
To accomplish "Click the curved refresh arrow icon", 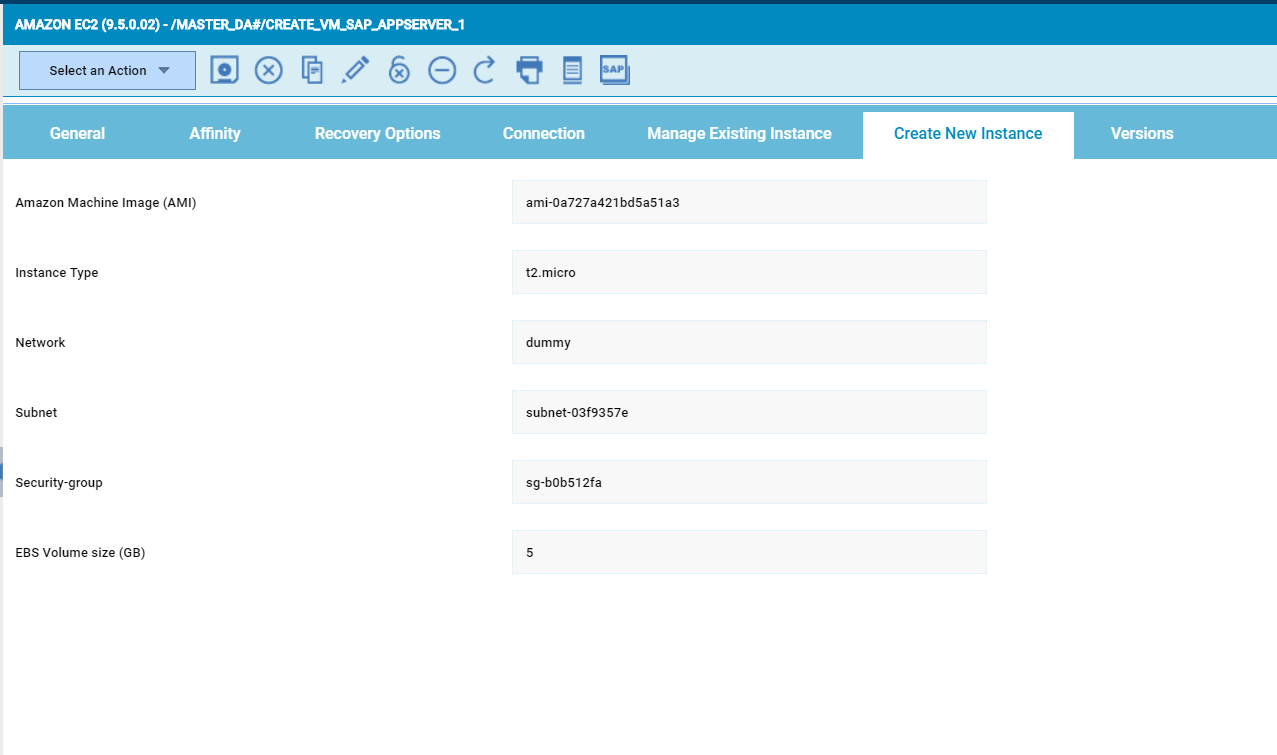I will point(485,70).
